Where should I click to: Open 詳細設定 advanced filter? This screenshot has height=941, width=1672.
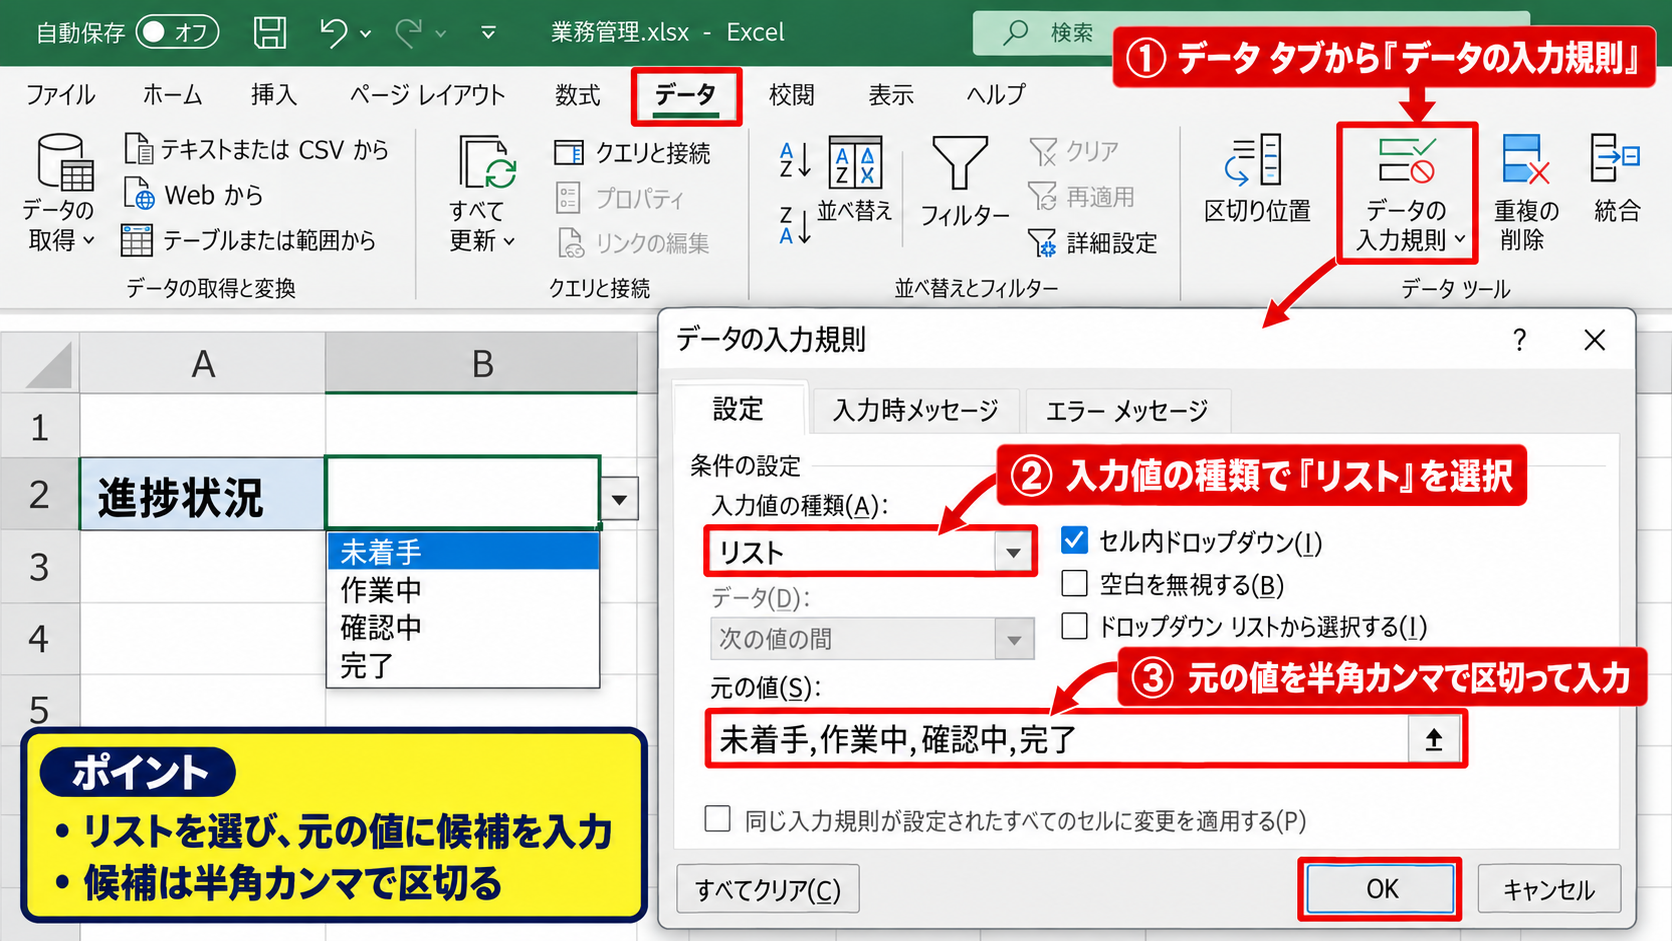1092,242
